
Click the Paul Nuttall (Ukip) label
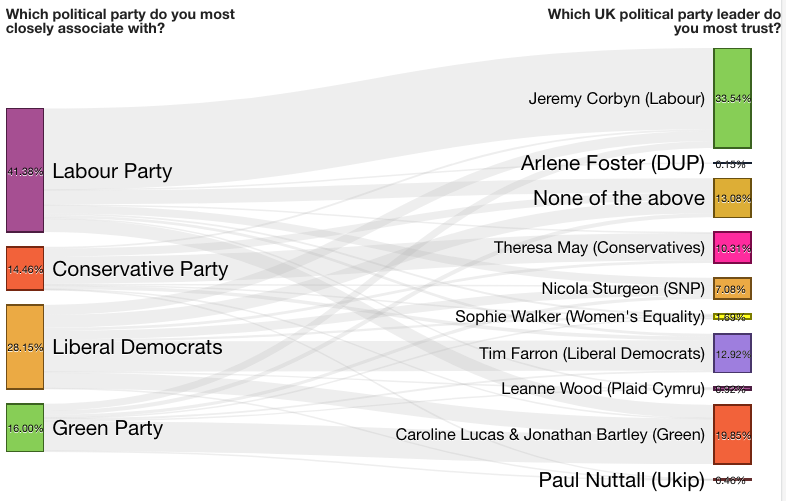click(622, 480)
